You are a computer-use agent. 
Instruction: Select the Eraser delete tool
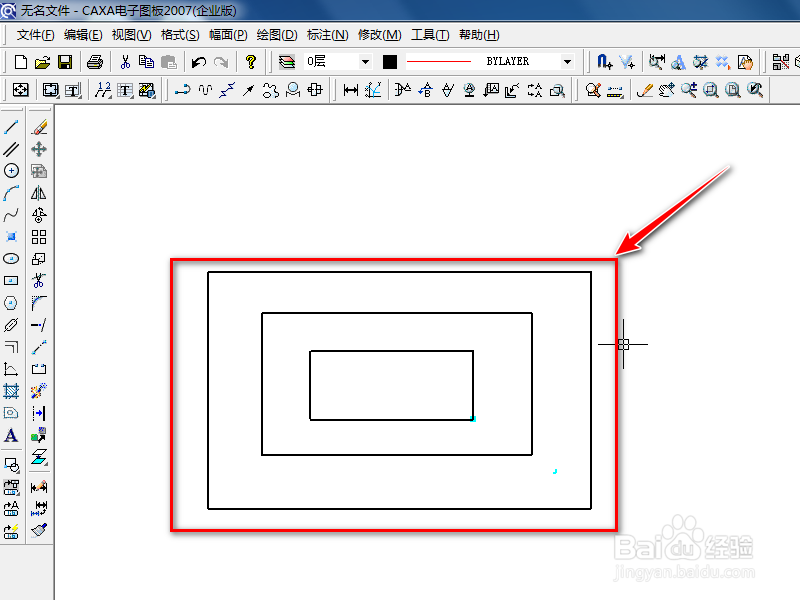(x=39, y=127)
